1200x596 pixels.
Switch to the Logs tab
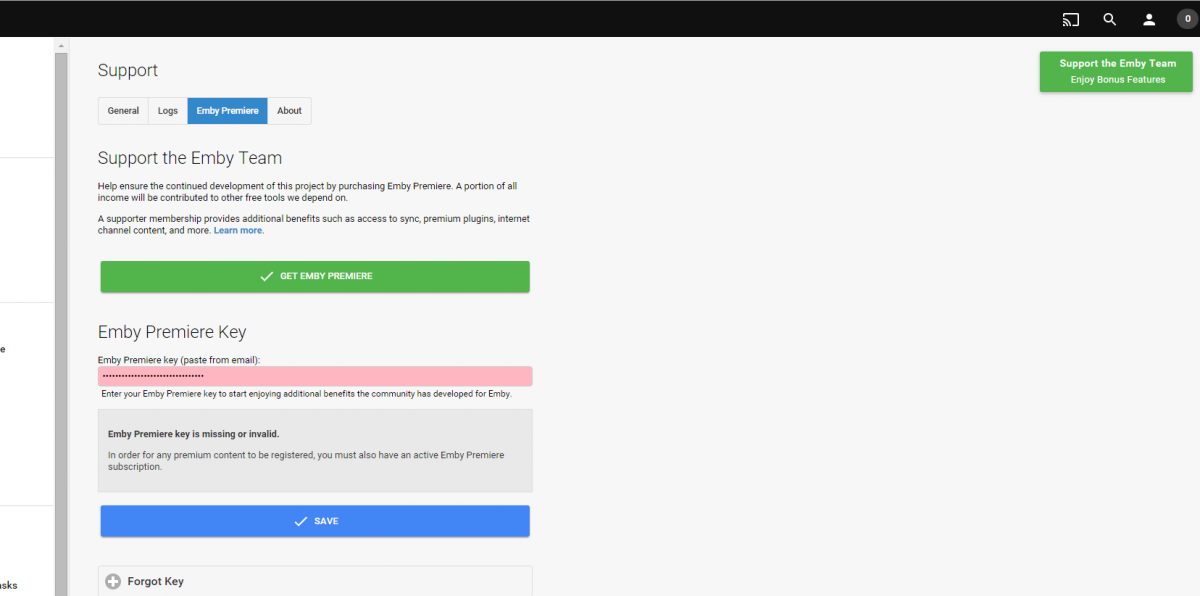pos(168,111)
